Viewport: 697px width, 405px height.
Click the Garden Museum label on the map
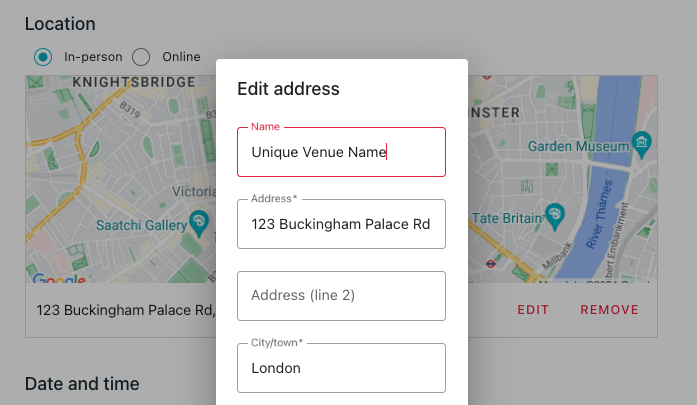coord(578,146)
